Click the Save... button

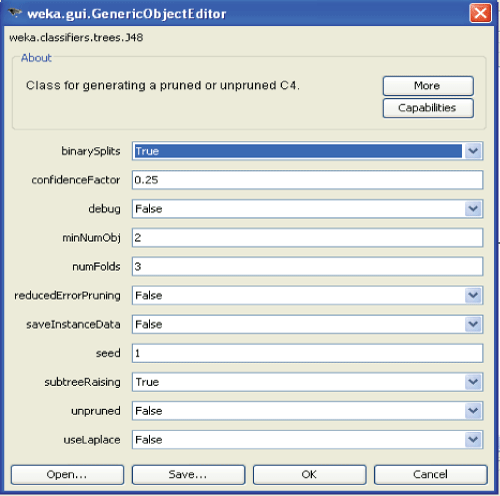click(188, 475)
